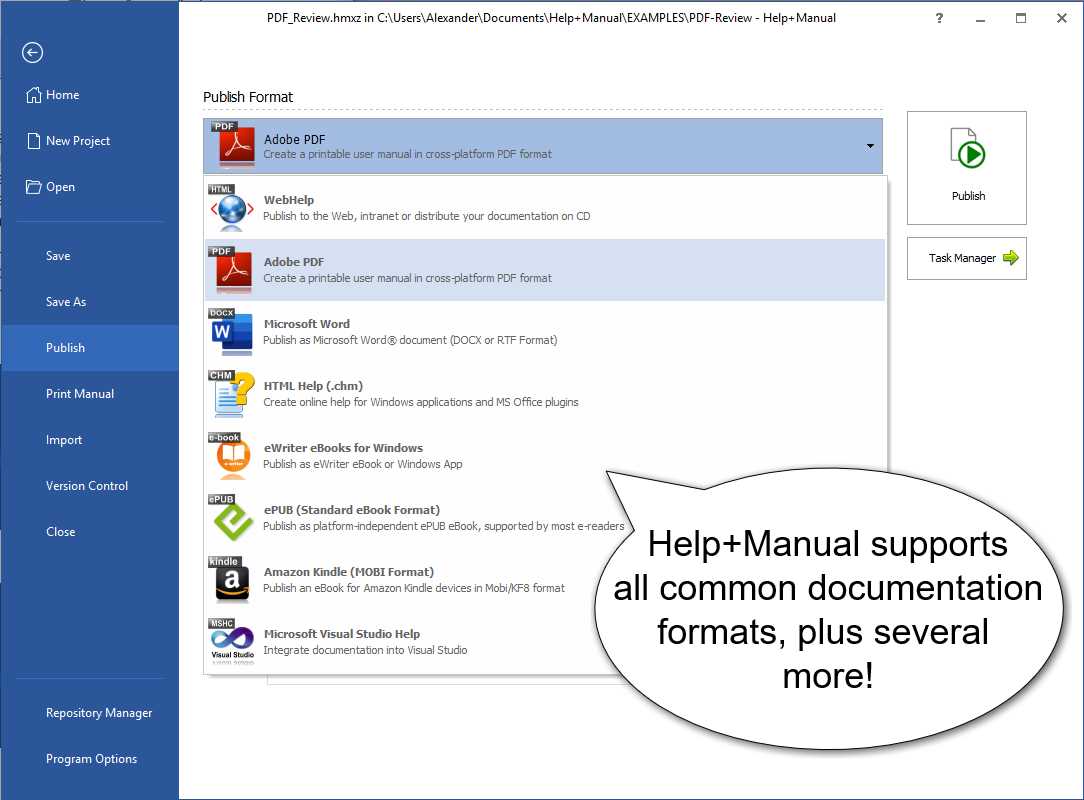The height and width of the screenshot is (800, 1084).
Task: Click the Microsoft Word DOCX icon
Action: [232, 332]
